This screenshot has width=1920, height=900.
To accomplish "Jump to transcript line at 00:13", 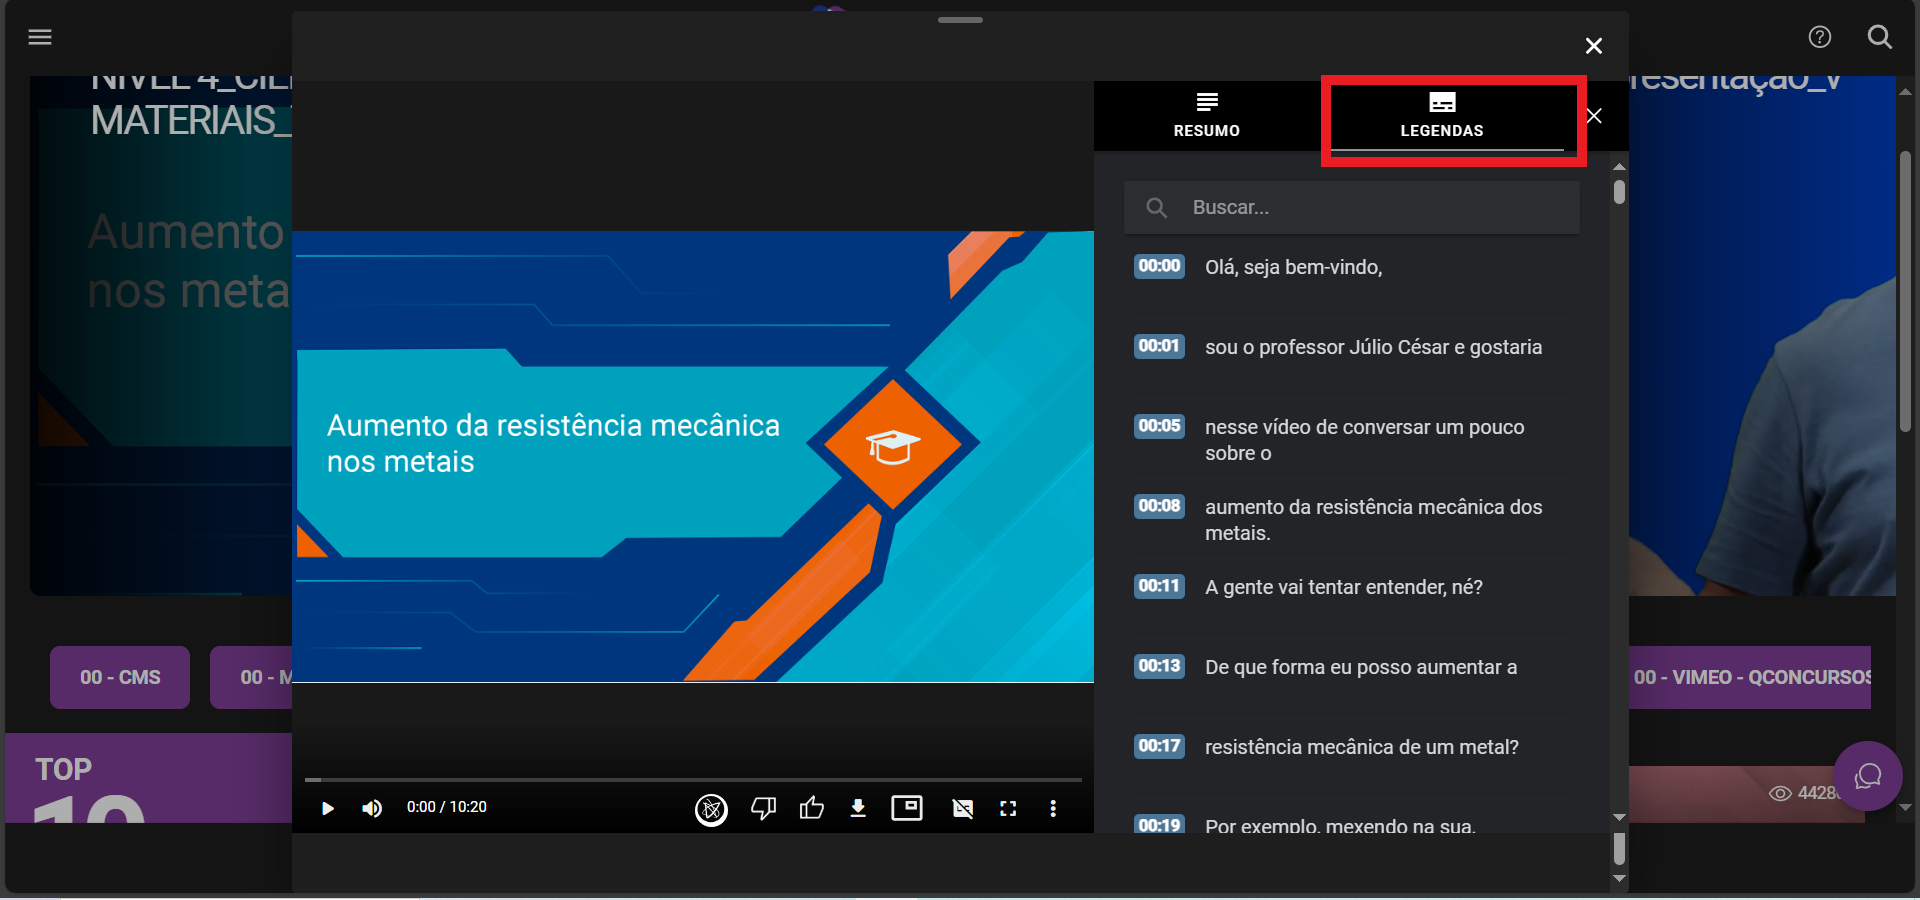I will tap(1159, 666).
